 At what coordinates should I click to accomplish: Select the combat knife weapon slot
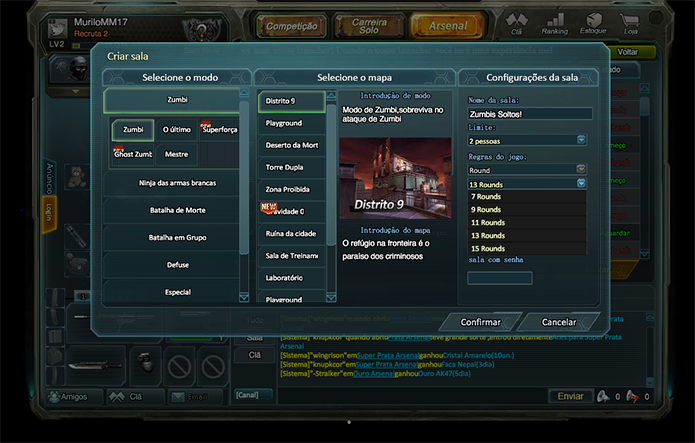(95, 366)
